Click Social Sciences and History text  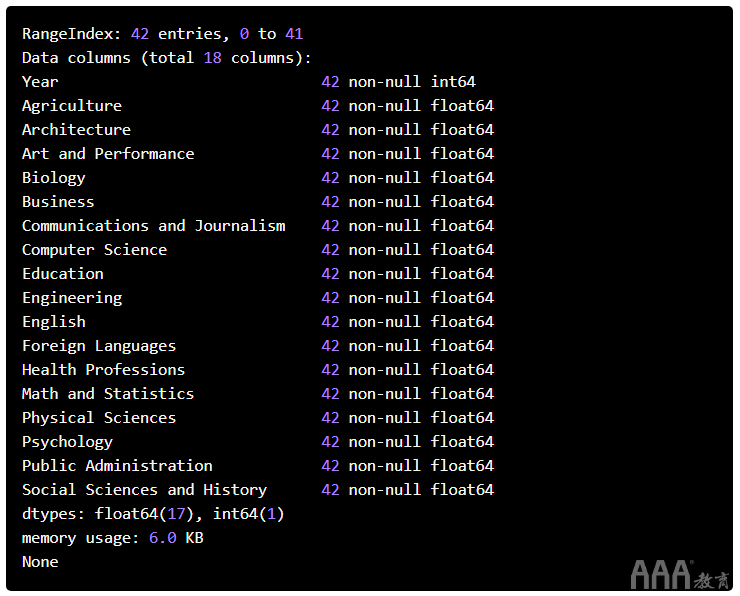pyautogui.click(x=144, y=490)
